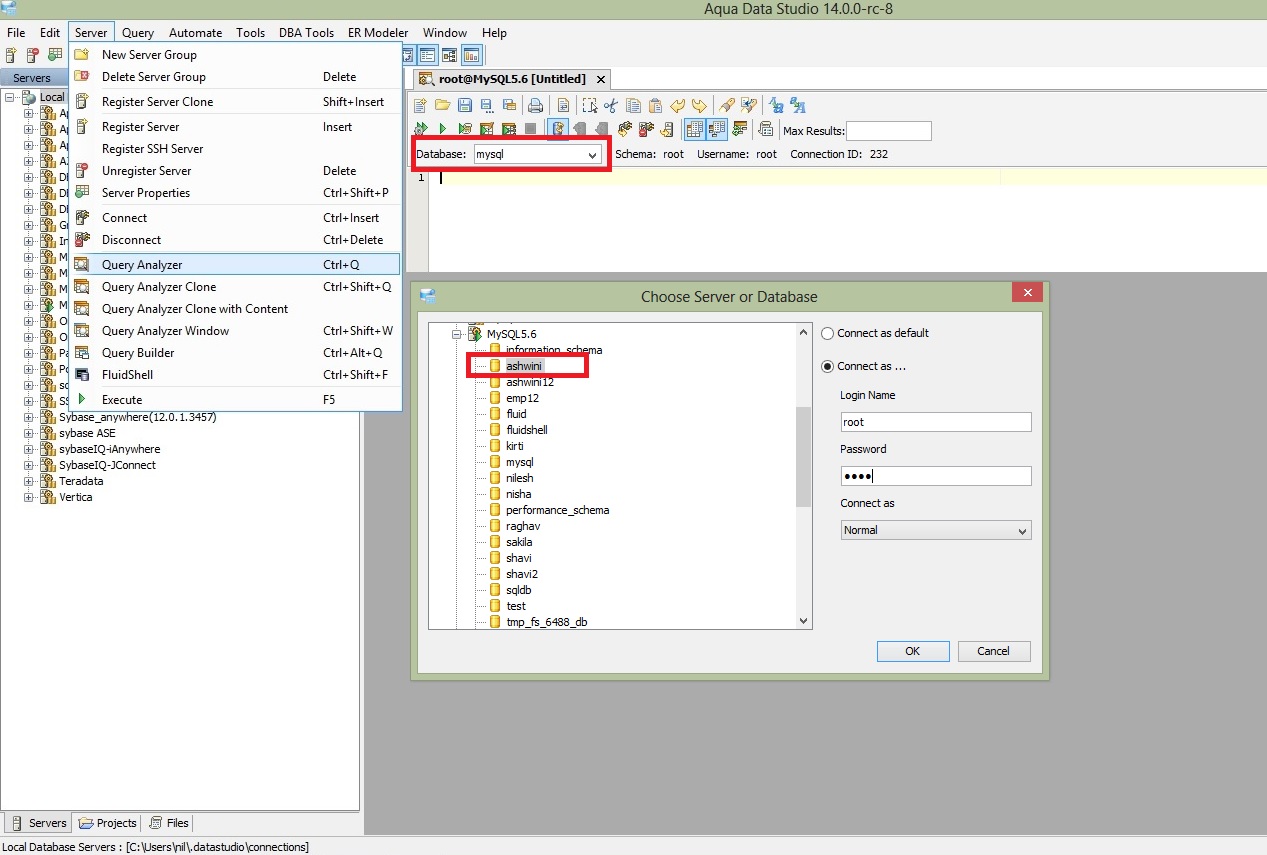Screen dimensions: 1267x855
Task: Choose Query Analyzer from Server menu
Action: pos(235,265)
